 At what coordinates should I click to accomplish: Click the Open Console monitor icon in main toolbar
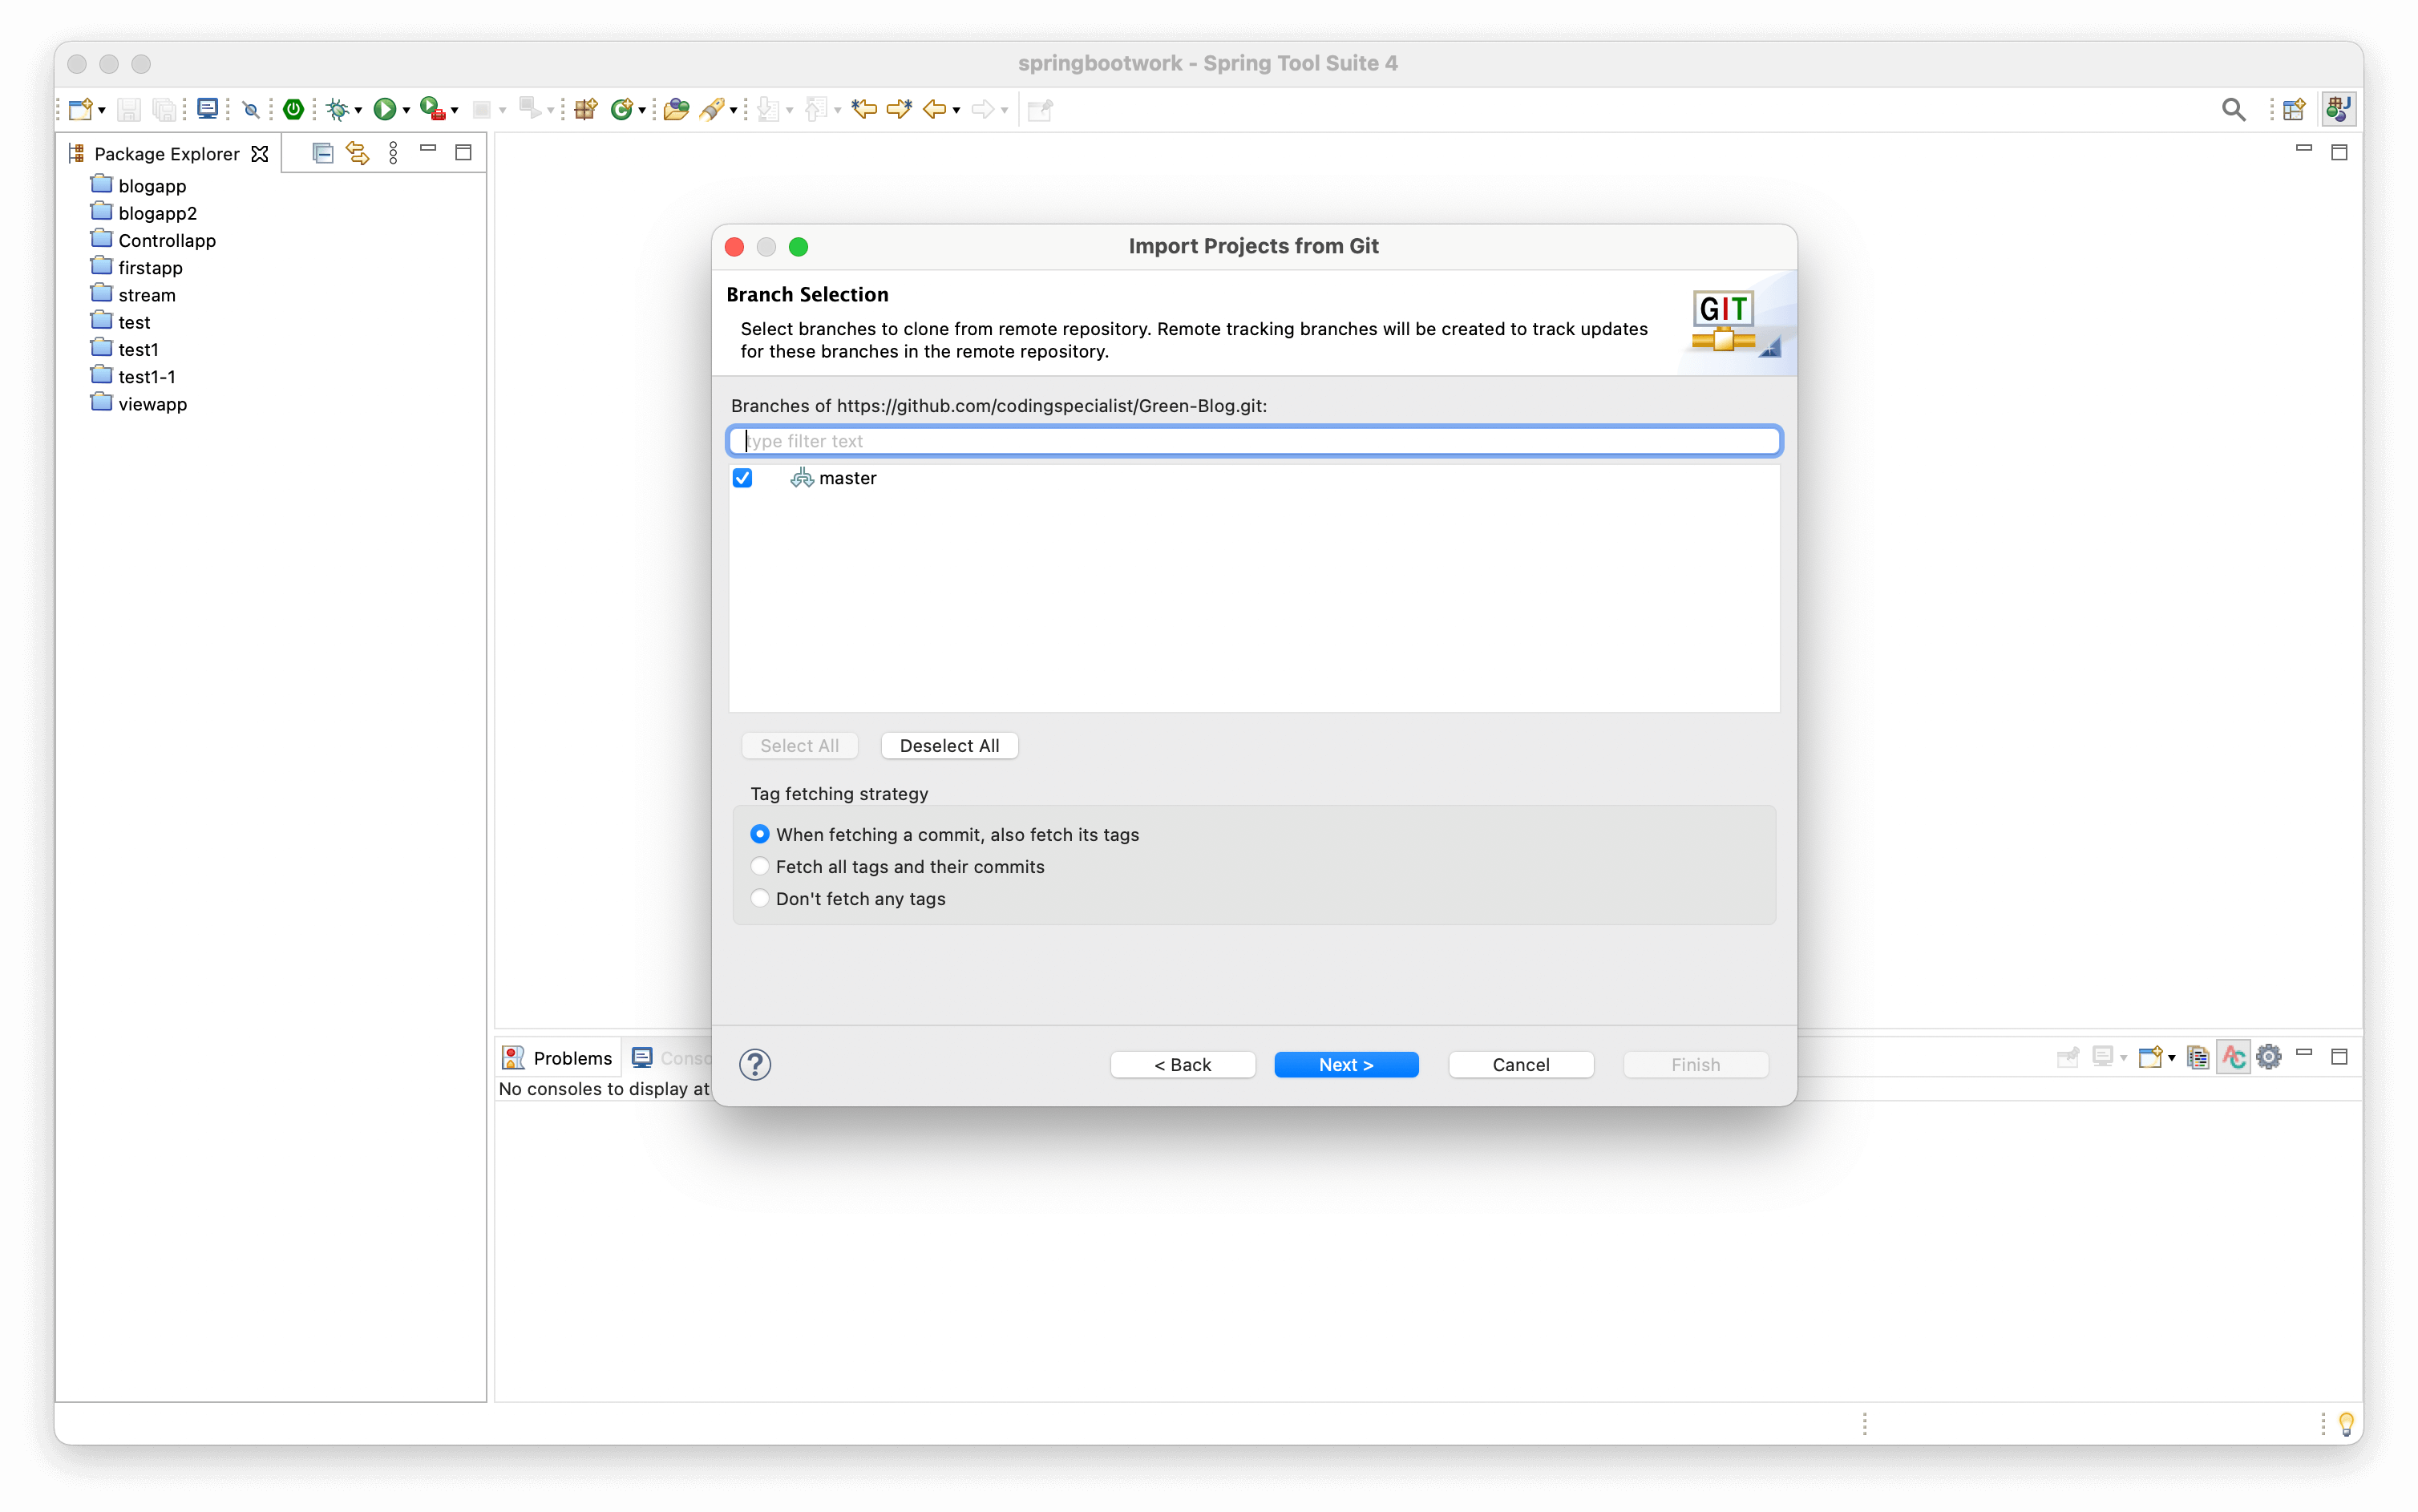(x=207, y=109)
